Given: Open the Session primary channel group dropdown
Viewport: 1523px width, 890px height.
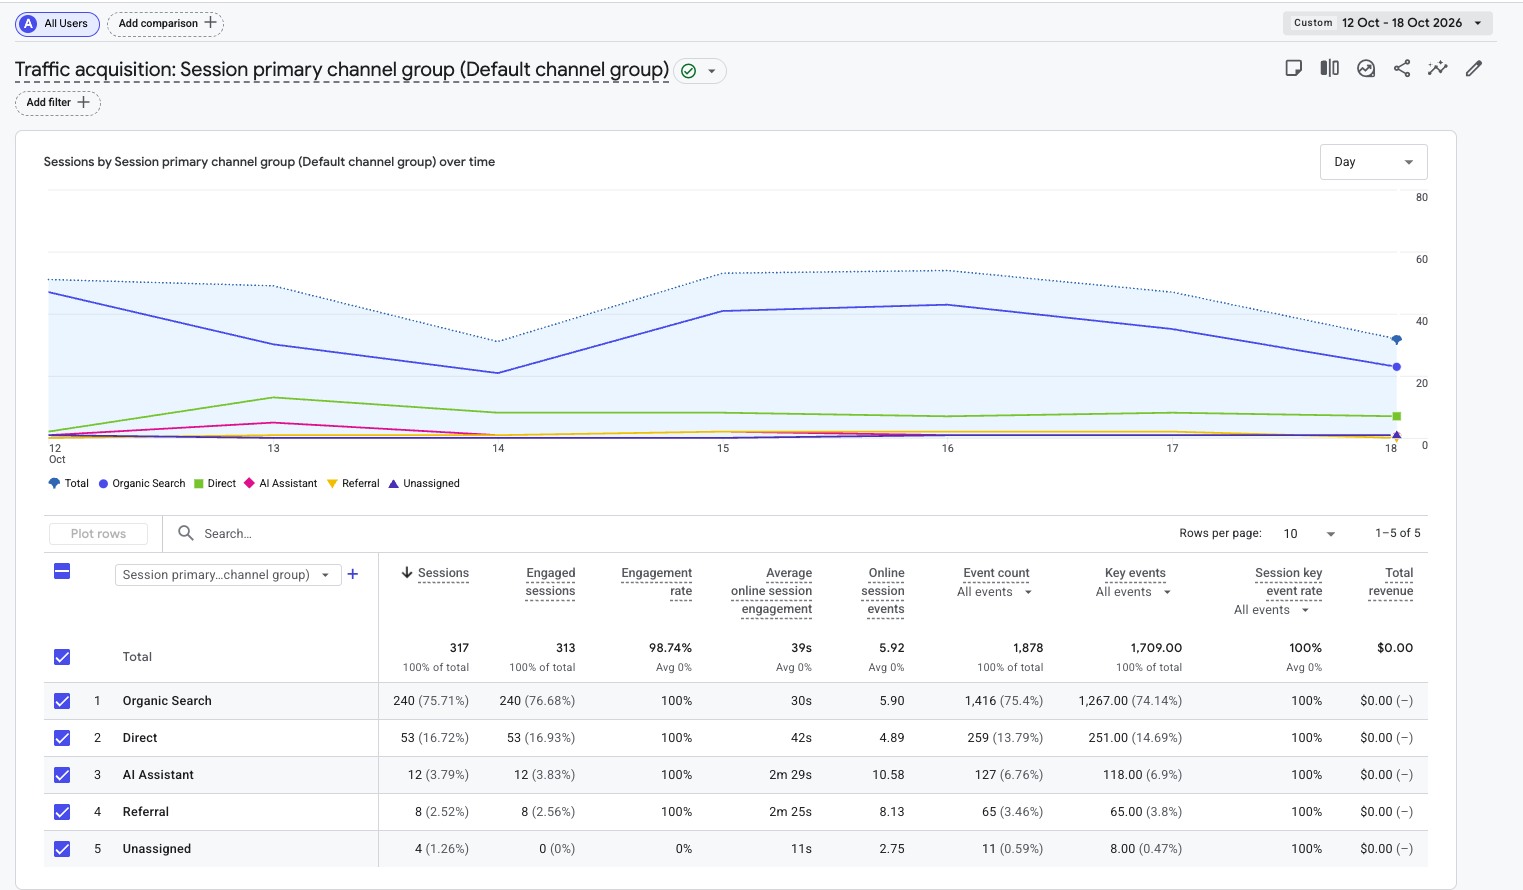Looking at the screenshot, I should (228, 575).
